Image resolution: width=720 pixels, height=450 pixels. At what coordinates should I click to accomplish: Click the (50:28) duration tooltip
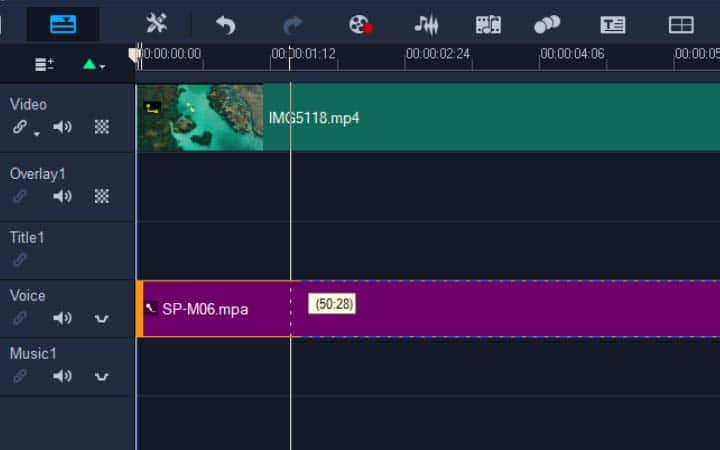[x=332, y=304]
